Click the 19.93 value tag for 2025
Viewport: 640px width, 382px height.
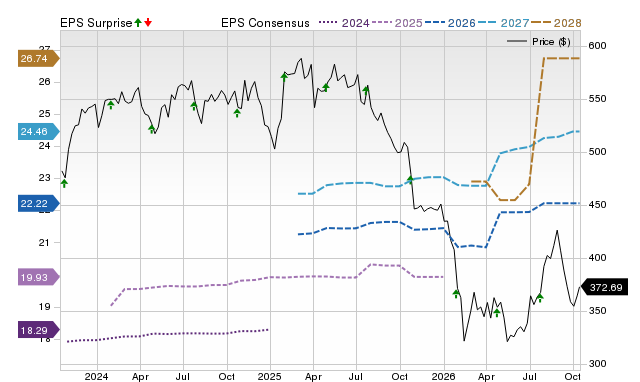tap(38, 278)
